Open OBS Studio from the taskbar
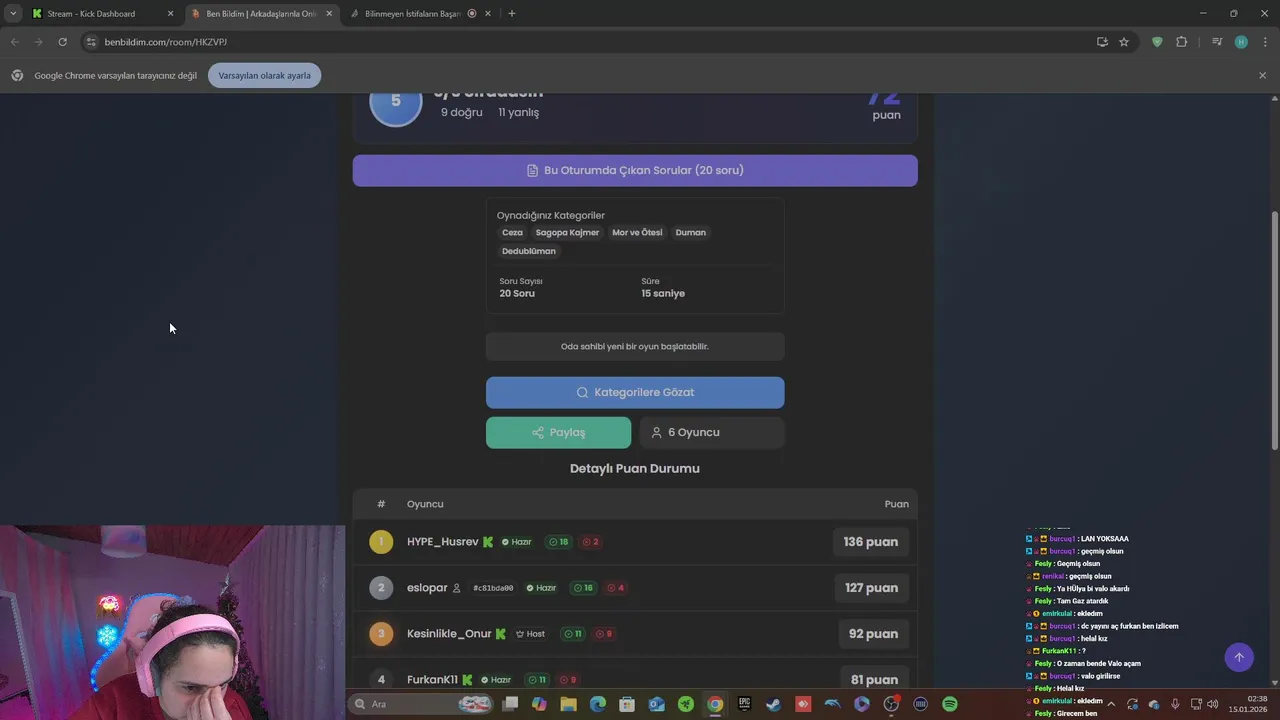The height and width of the screenshot is (720, 1280). point(891,704)
